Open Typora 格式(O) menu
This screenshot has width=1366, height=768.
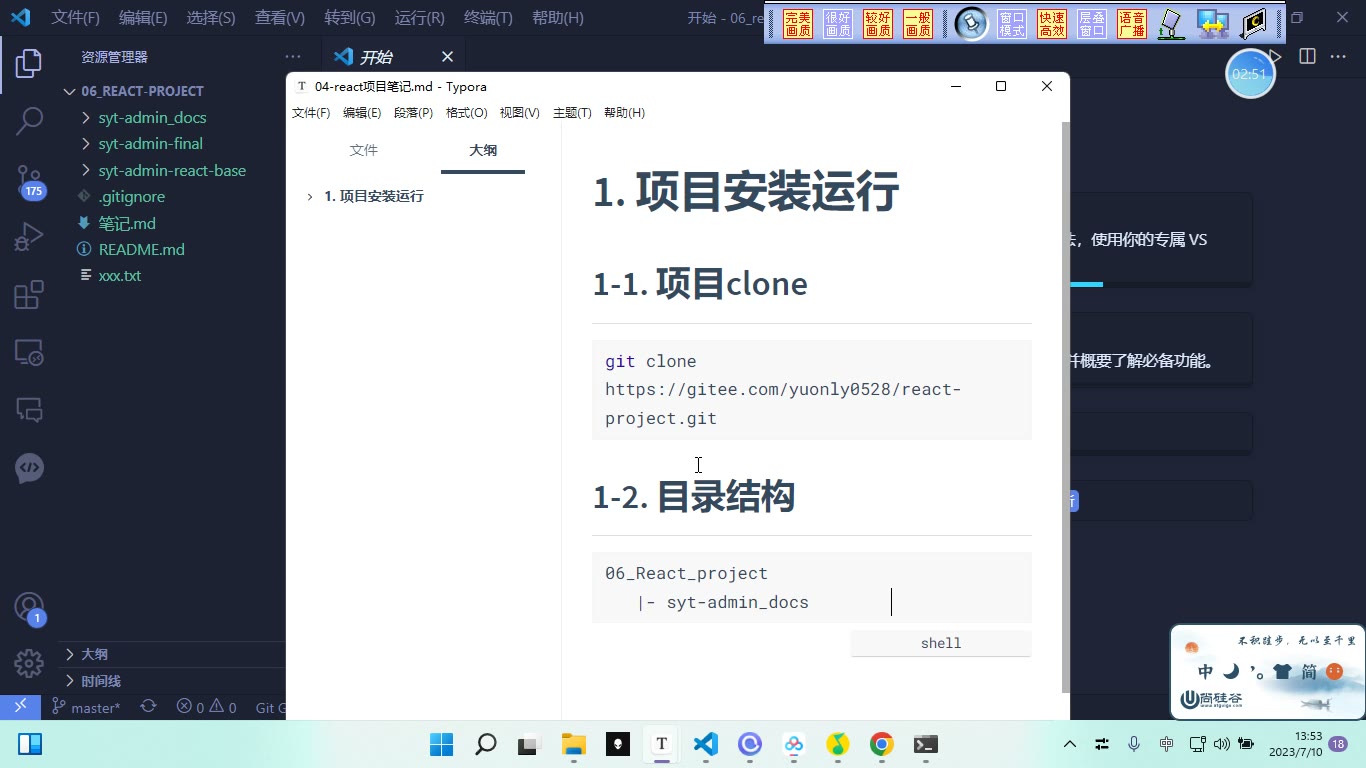(x=466, y=113)
